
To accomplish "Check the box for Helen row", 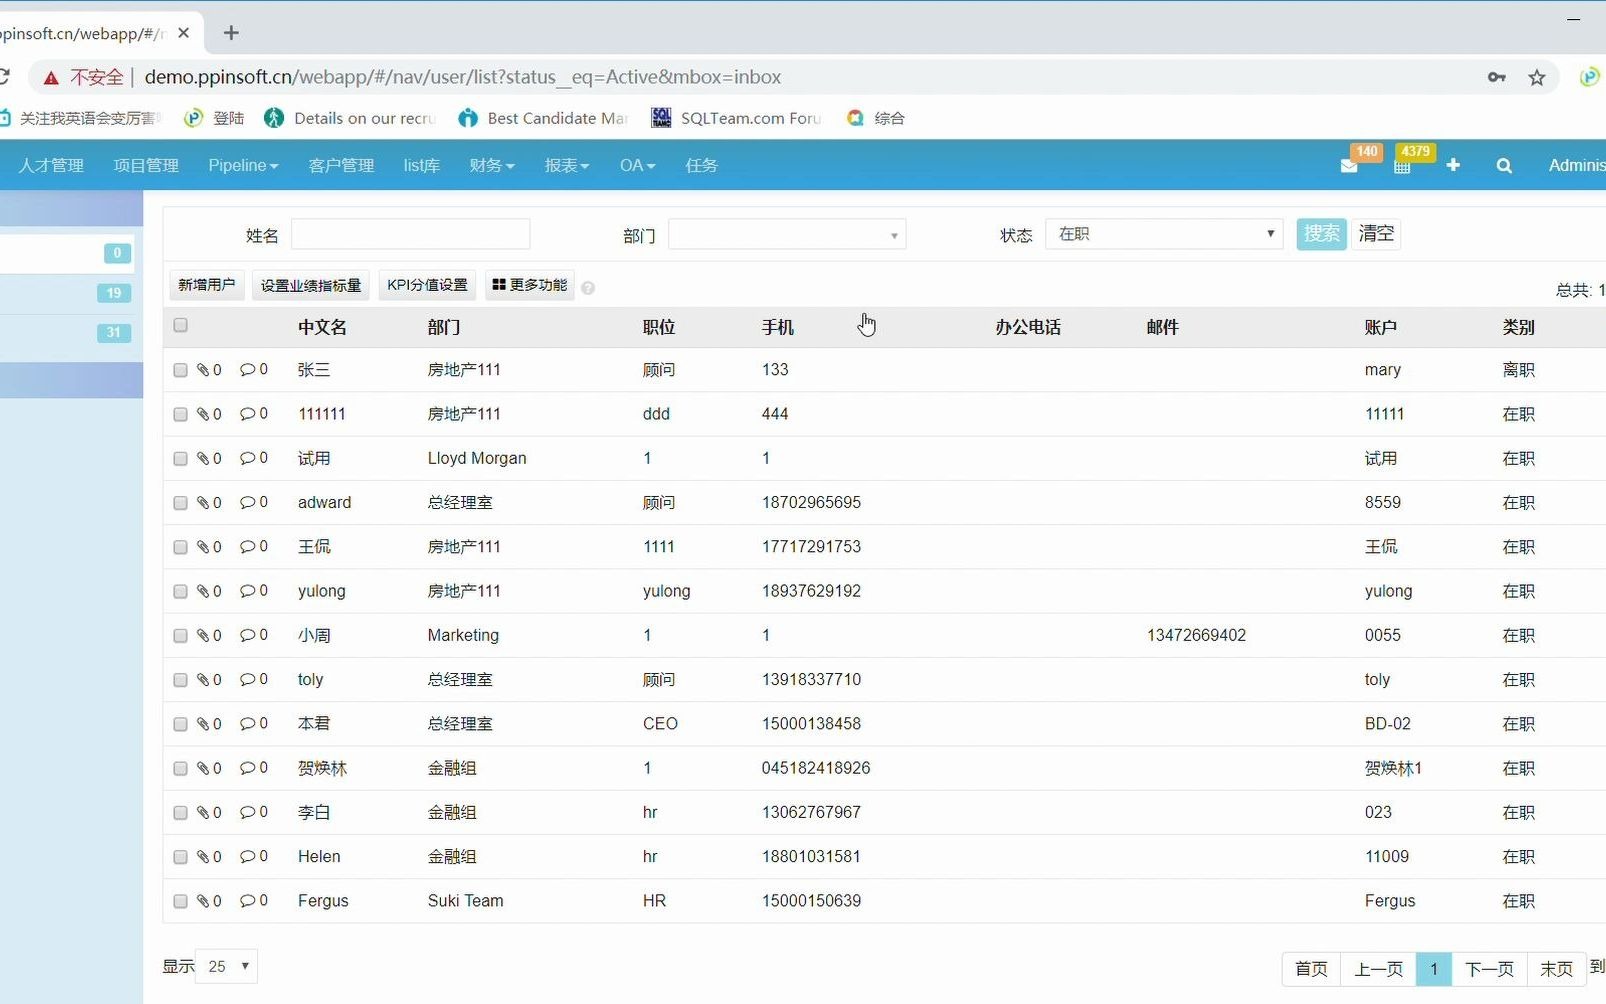I will tap(180, 857).
